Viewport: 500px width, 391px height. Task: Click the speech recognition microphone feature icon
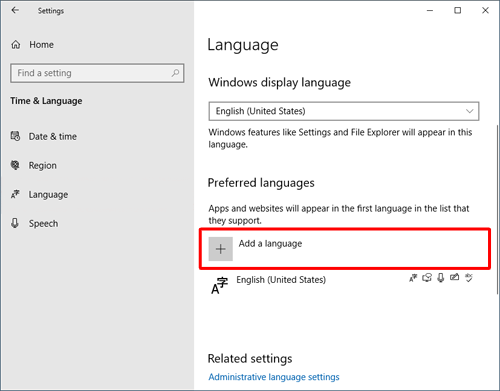(x=441, y=278)
